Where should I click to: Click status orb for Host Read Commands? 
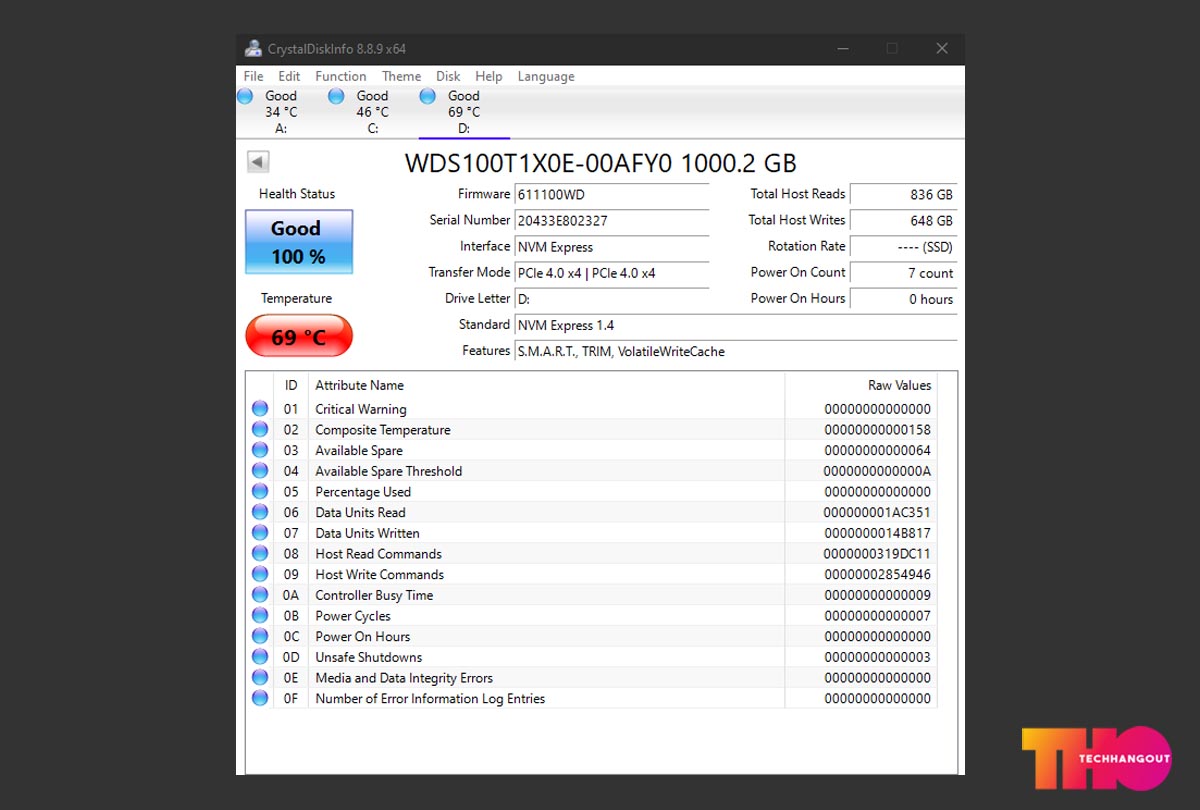click(260, 553)
